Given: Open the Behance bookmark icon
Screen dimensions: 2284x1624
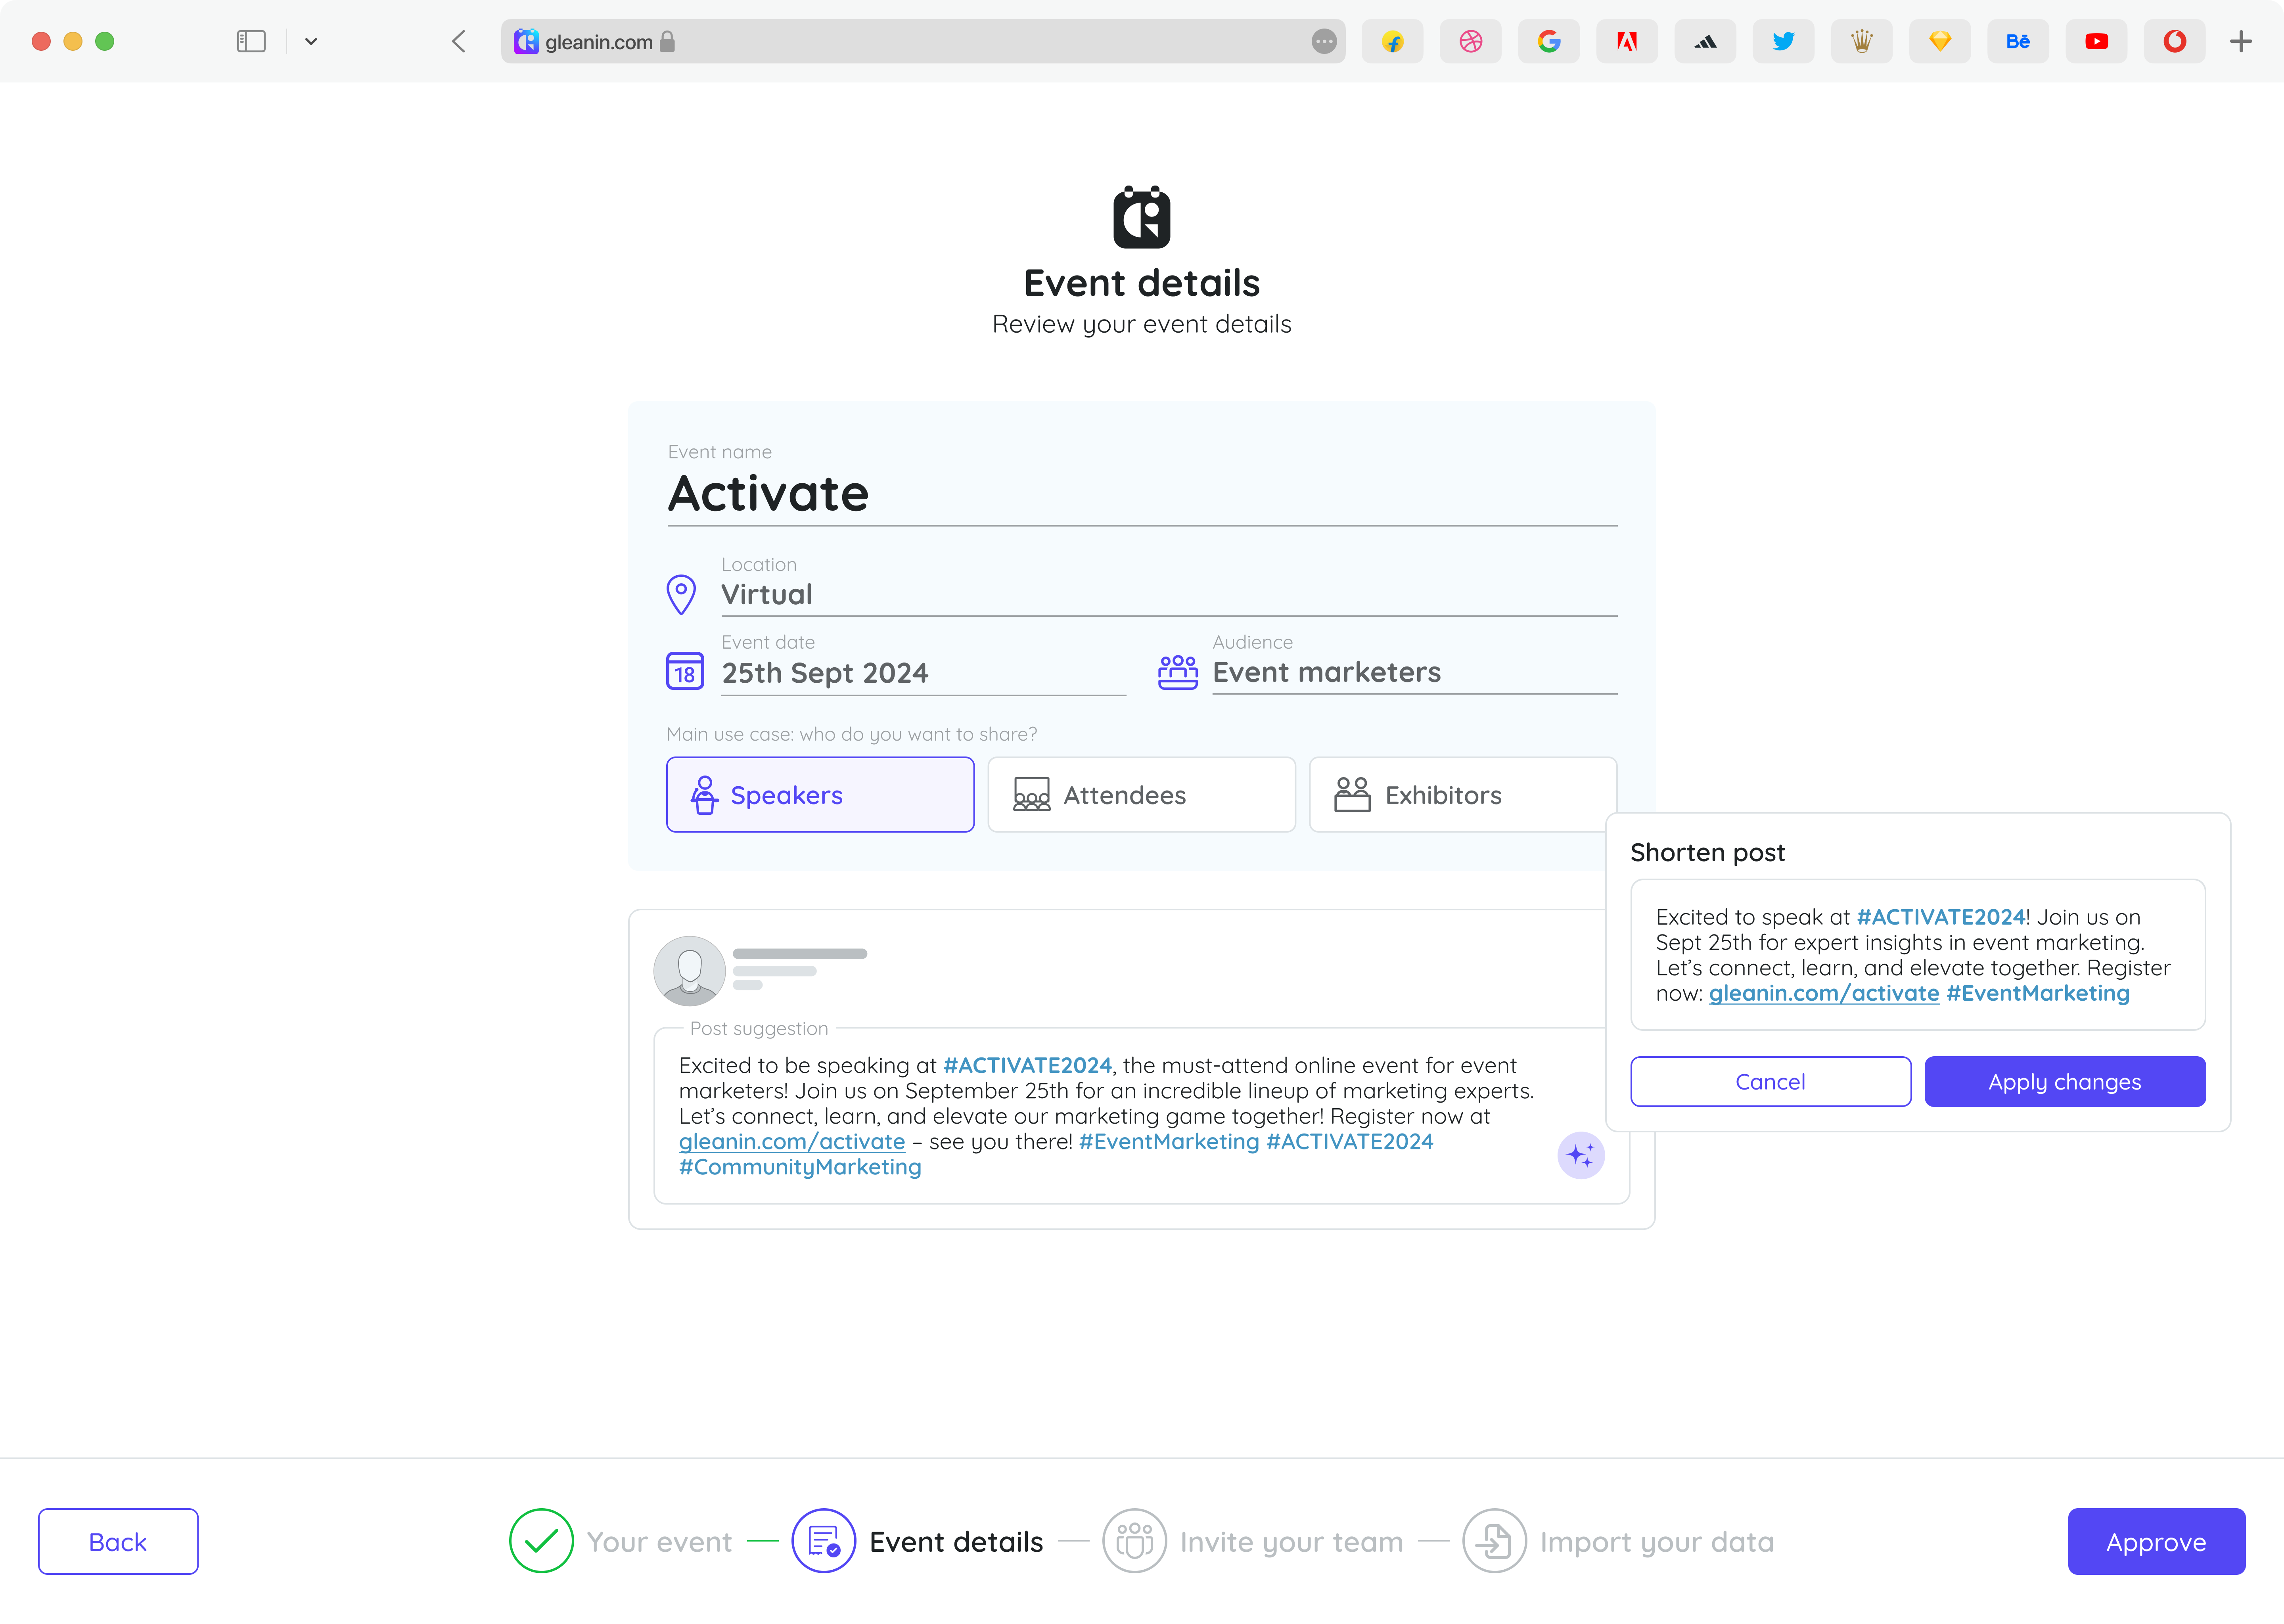Looking at the screenshot, I should 2018,41.
